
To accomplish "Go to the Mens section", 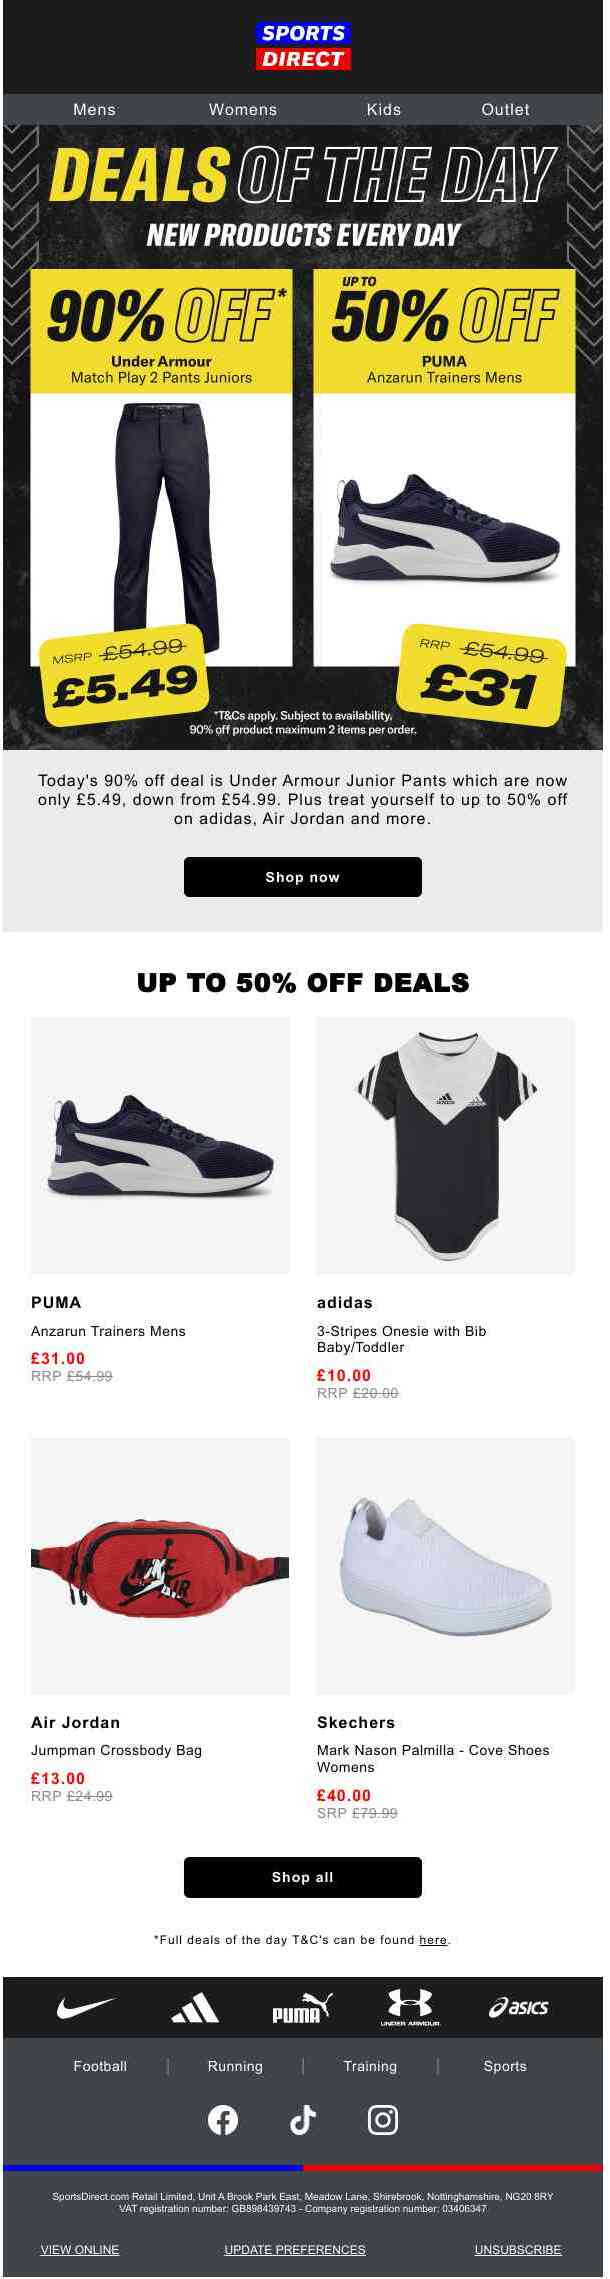I will [x=94, y=110].
